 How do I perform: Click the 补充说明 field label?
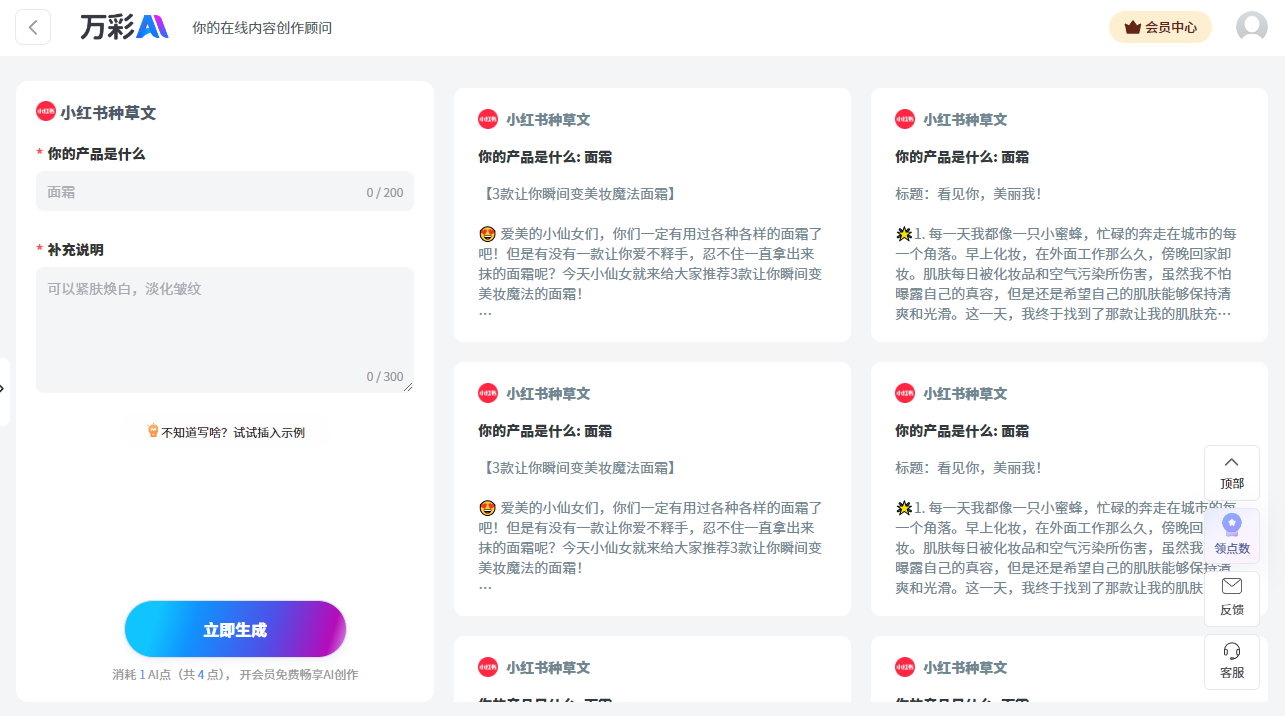[x=75, y=249]
